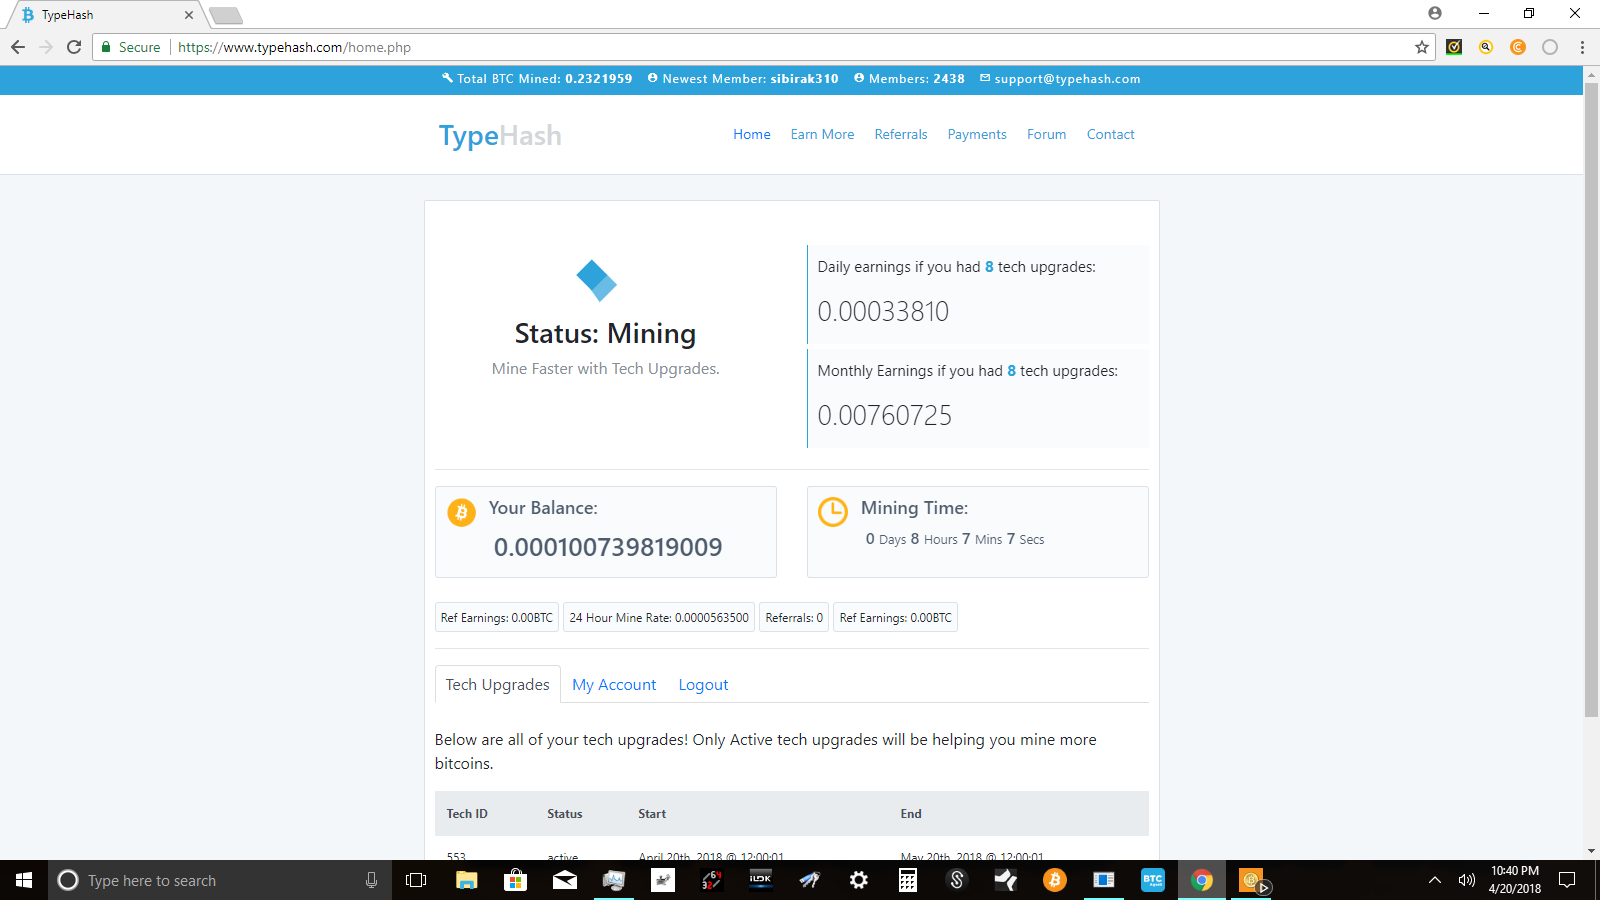Open the Payments page
The height and width of the screenshot is (900, 1600).
coord(977,134)
